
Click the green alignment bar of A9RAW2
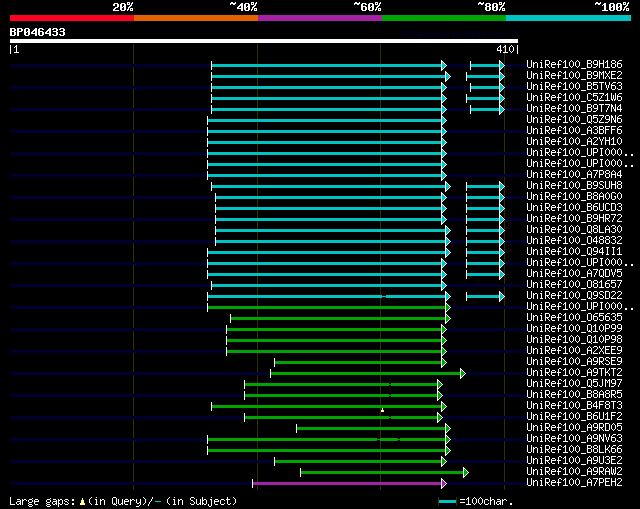click(x=384, y=473)
